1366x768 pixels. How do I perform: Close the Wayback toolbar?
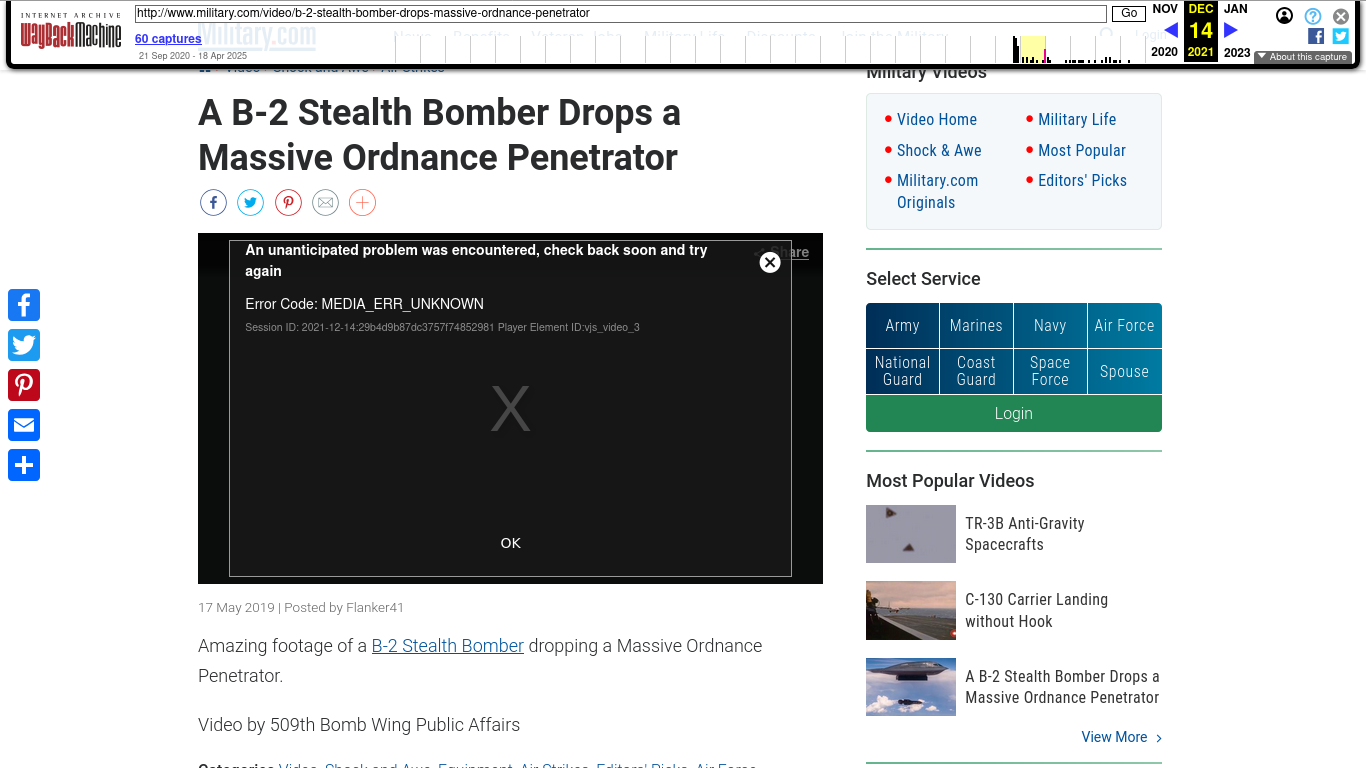pos(1341,16)
